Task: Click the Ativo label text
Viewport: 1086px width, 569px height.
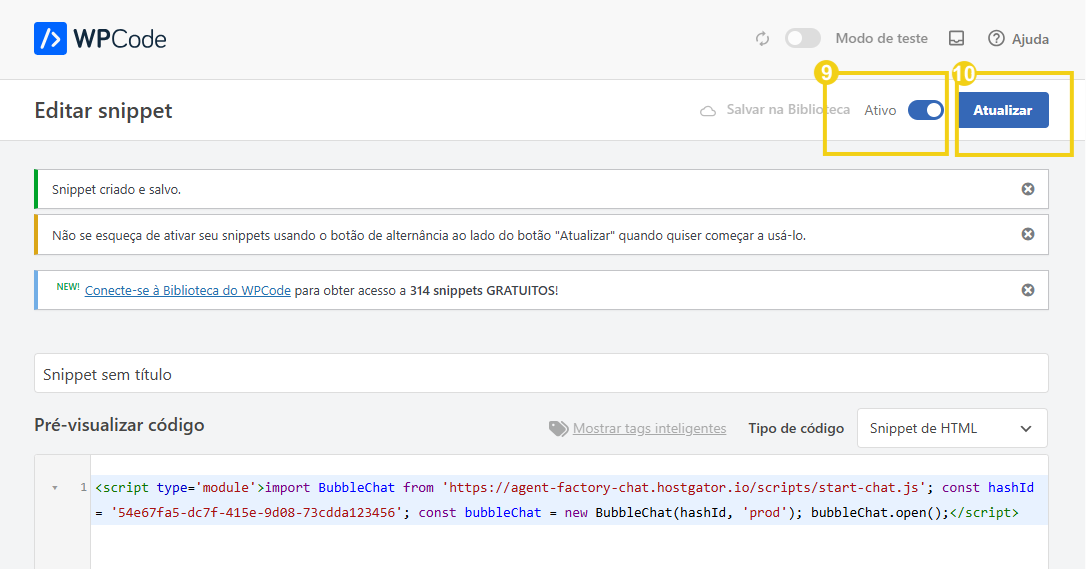Action: point(880,111)
